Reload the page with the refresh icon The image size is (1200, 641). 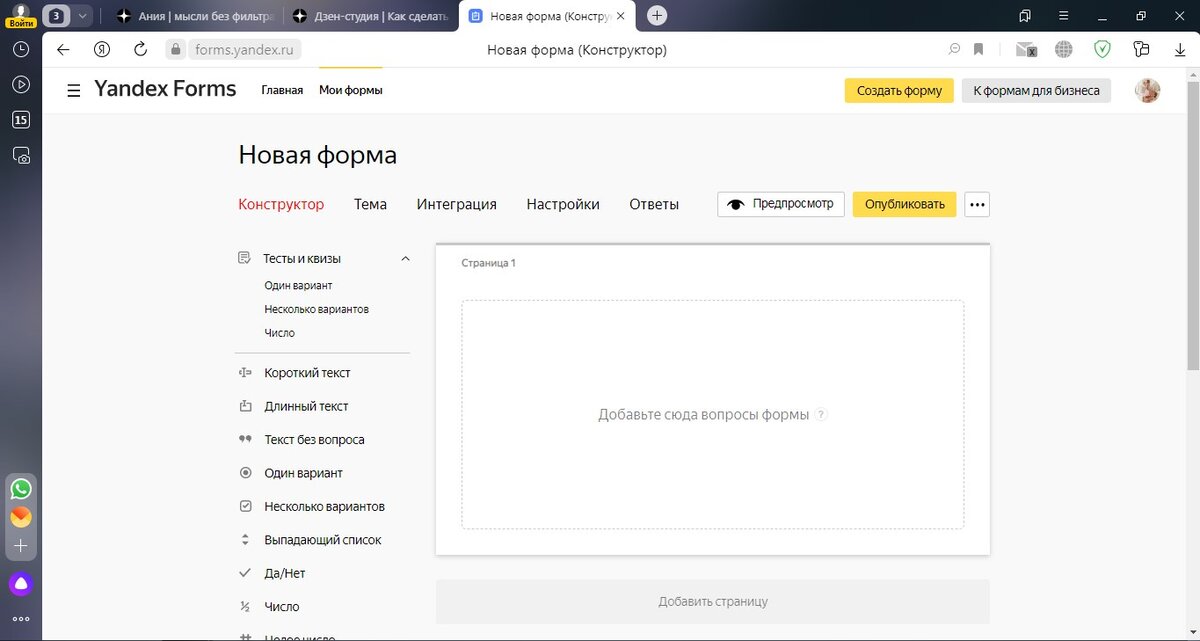[x=141, y=50]
